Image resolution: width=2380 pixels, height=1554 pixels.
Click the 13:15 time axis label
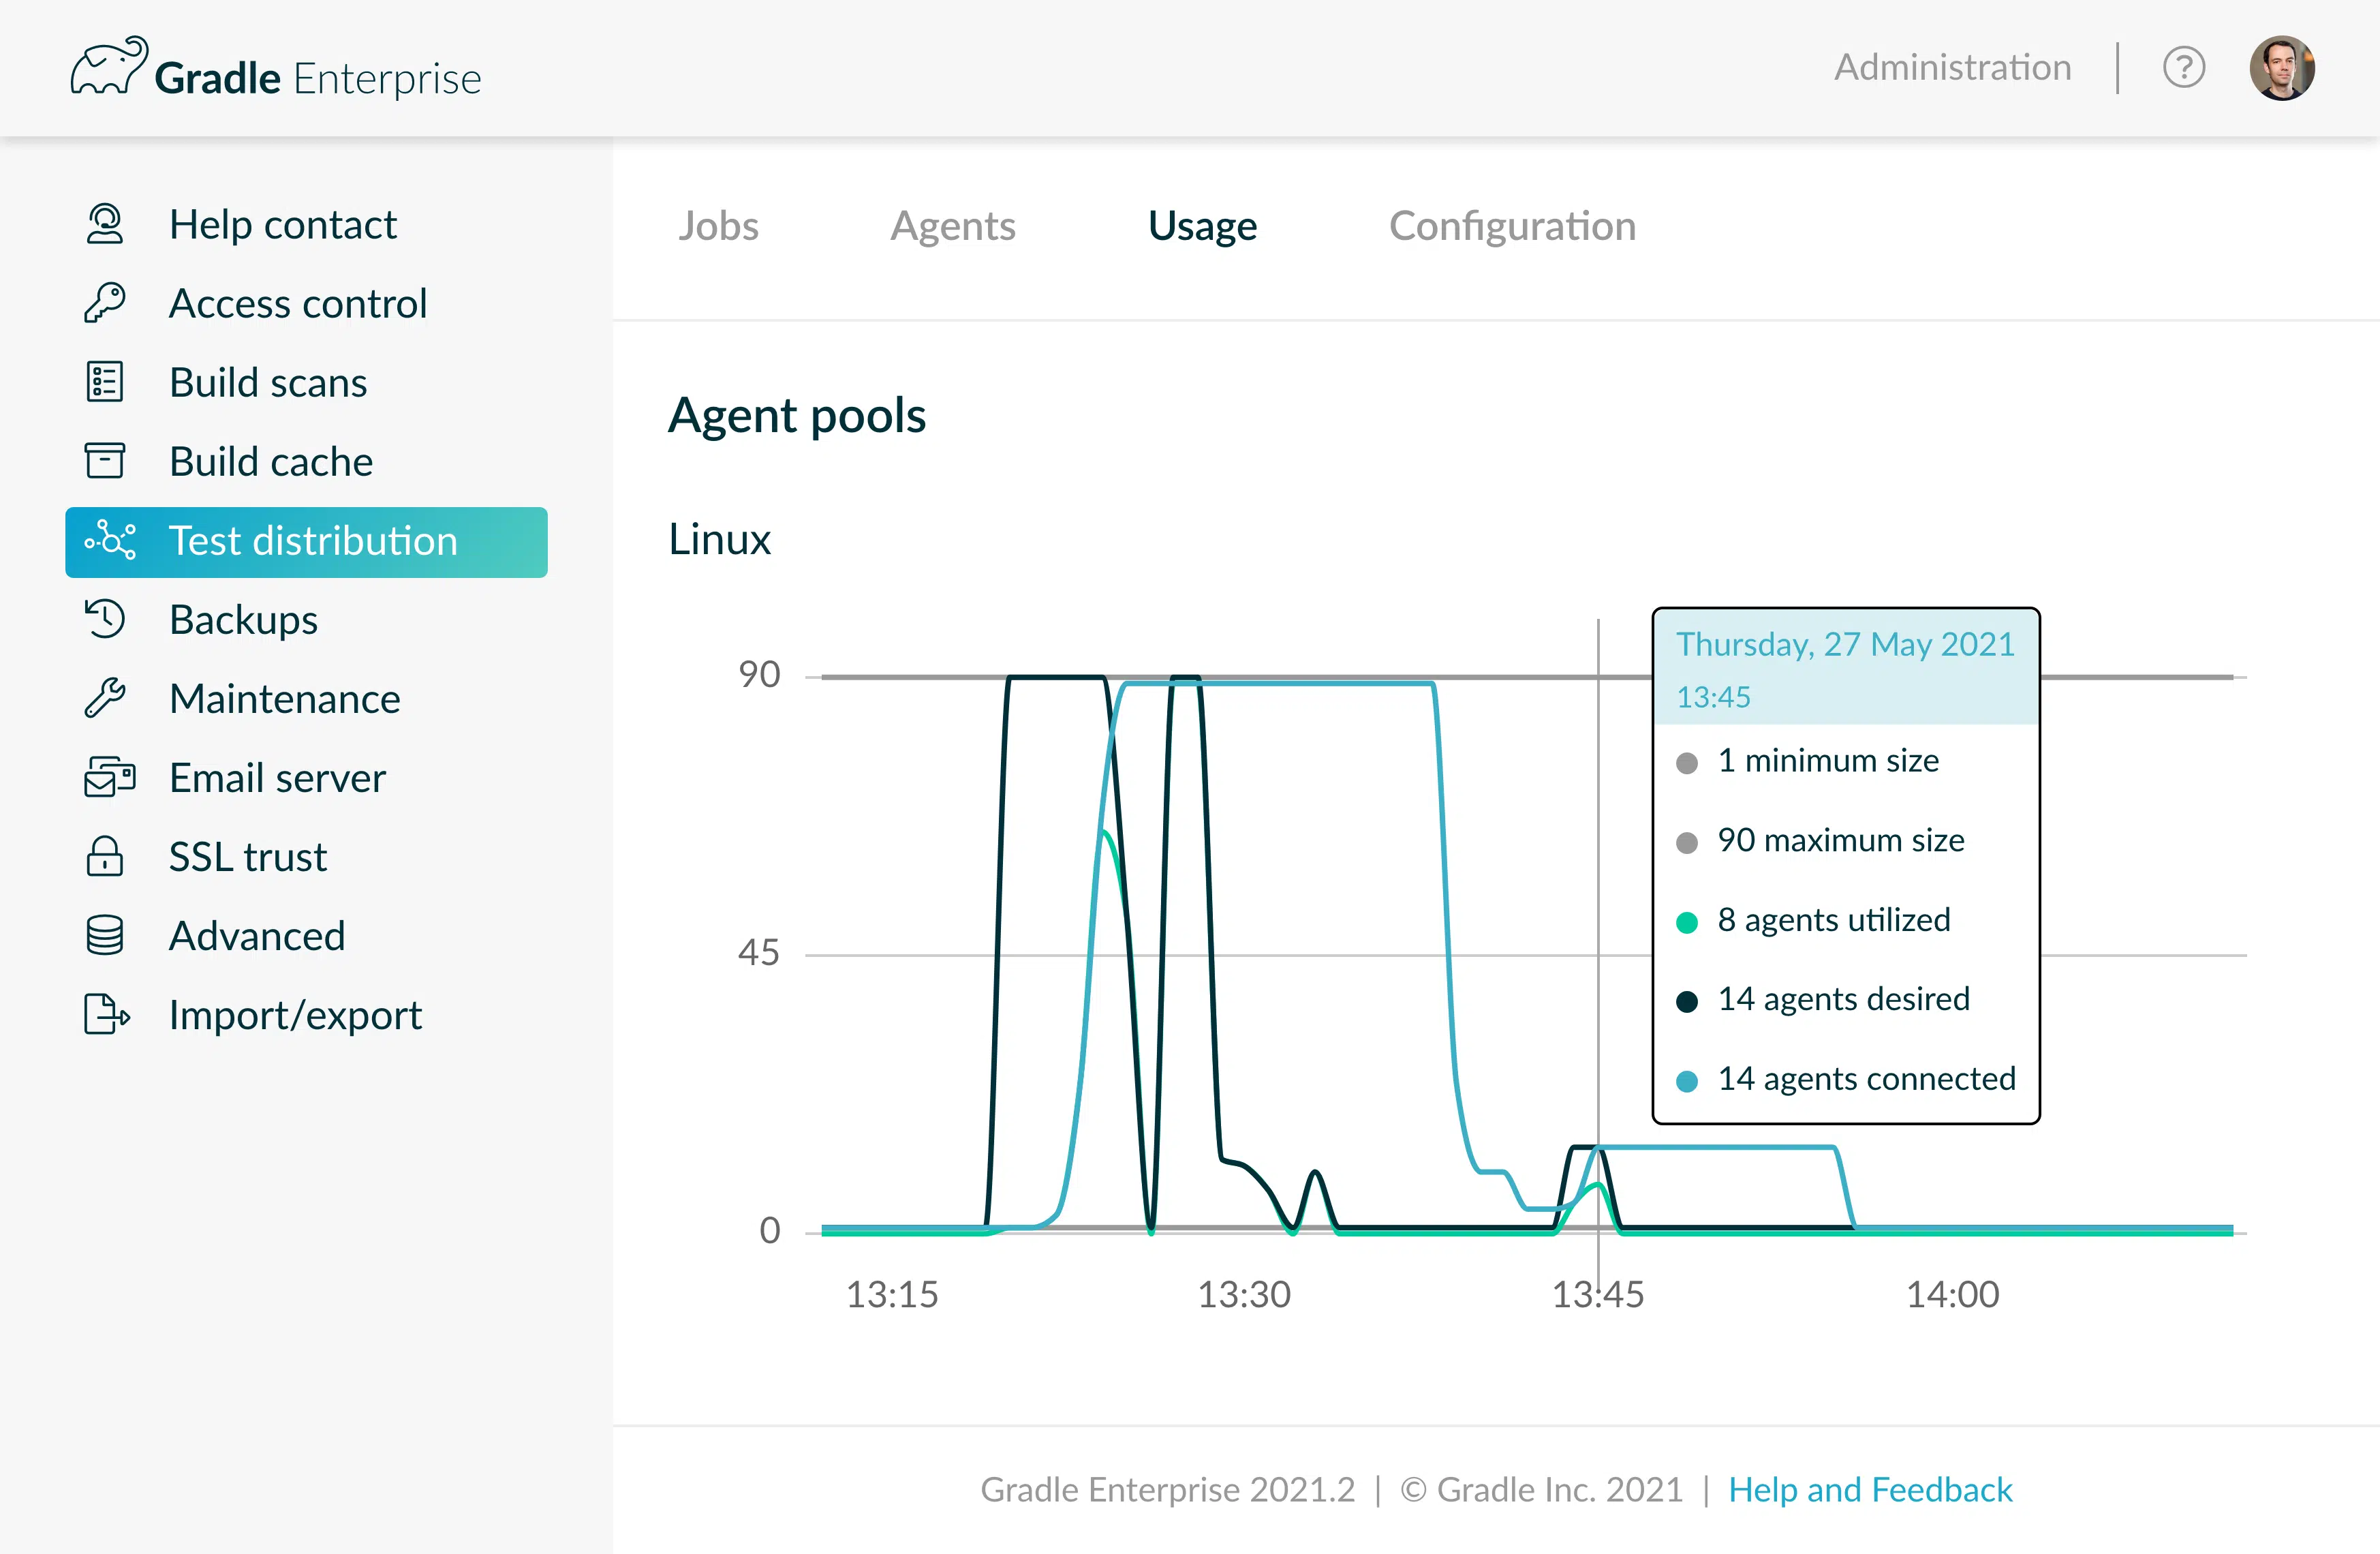tap(892, 1294)
